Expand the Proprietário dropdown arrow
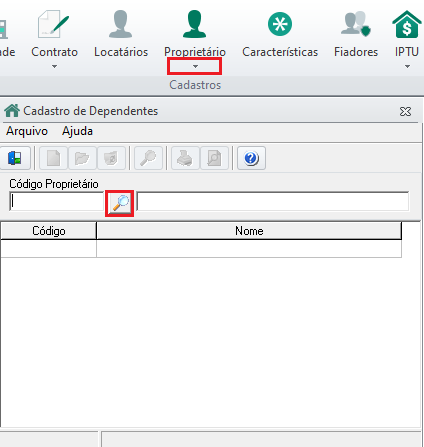This screenshot has height=447, width=424. (195, 66)
